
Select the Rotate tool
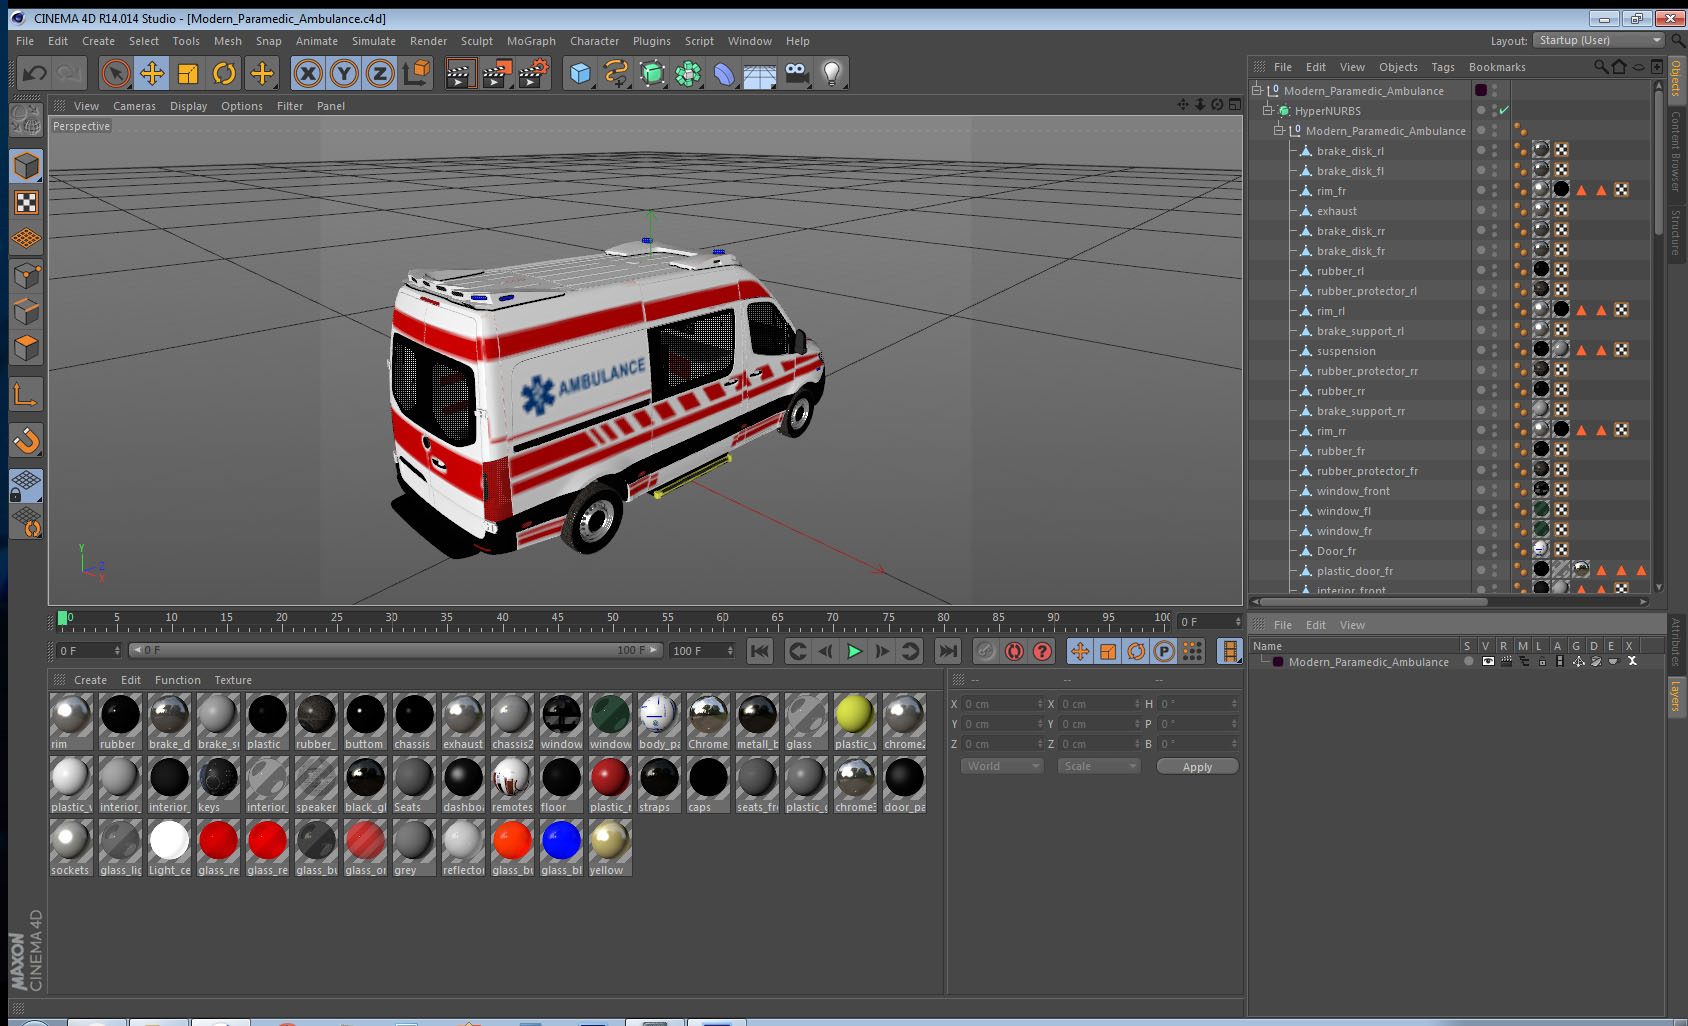(x=224, y=73)
